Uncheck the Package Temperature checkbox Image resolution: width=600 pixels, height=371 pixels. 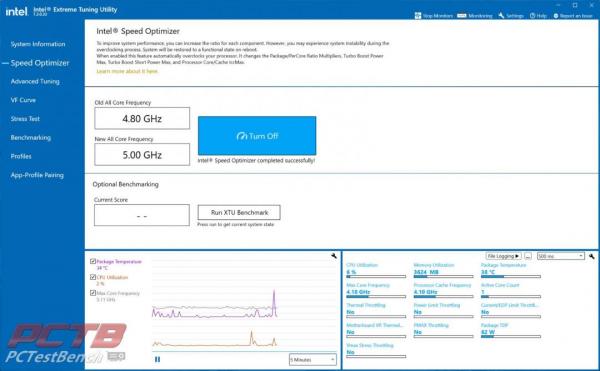(93, 261)
